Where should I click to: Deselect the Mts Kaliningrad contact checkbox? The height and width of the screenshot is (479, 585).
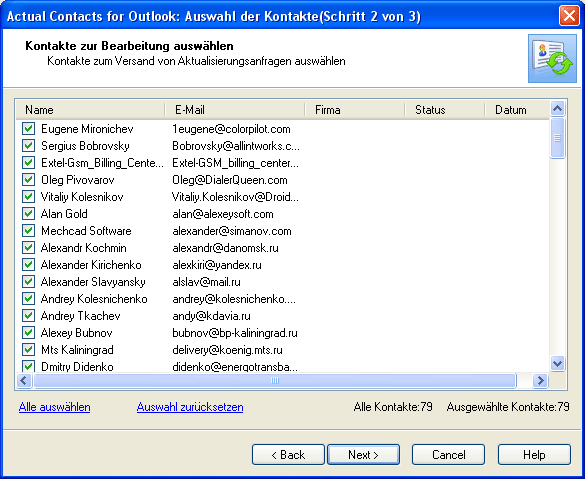(x=28, y=350)
